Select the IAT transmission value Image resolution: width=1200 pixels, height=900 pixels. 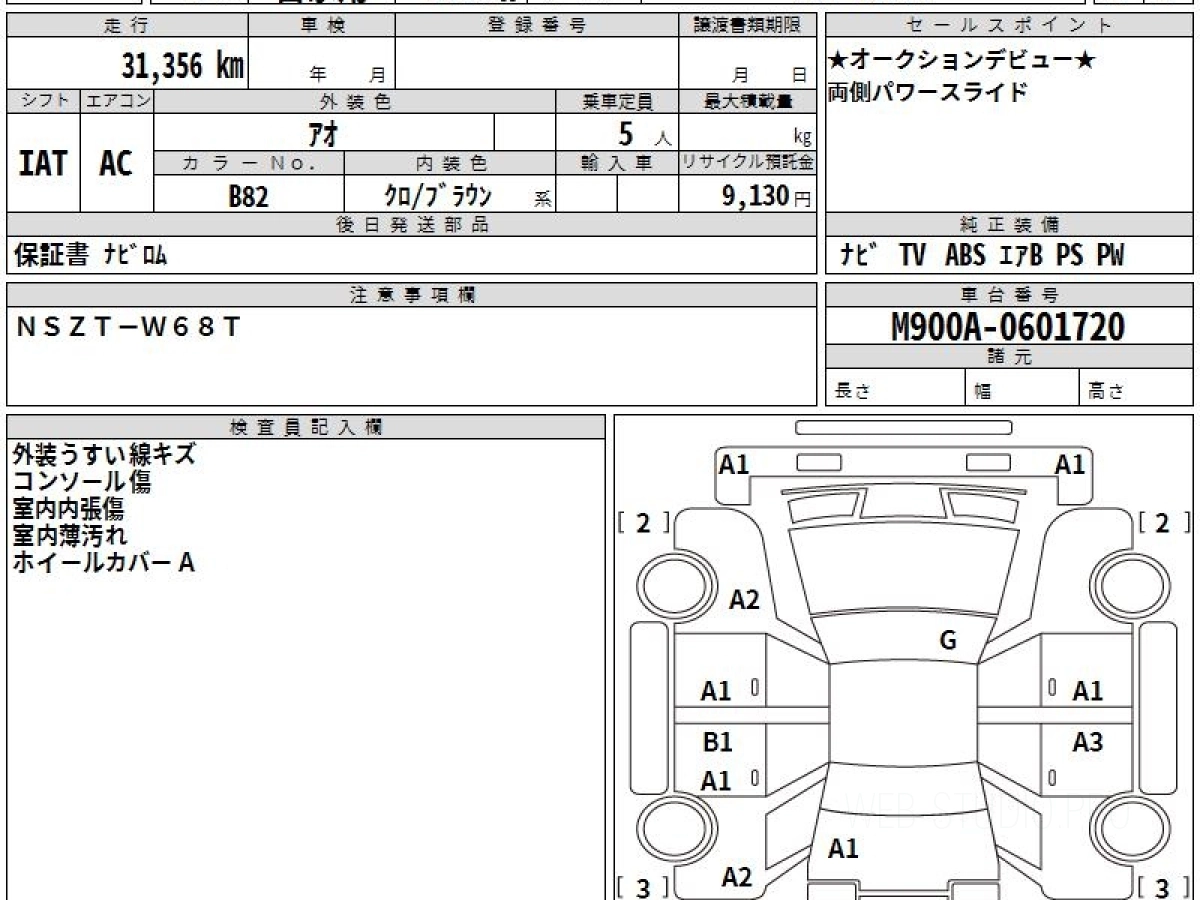point(43,163)
